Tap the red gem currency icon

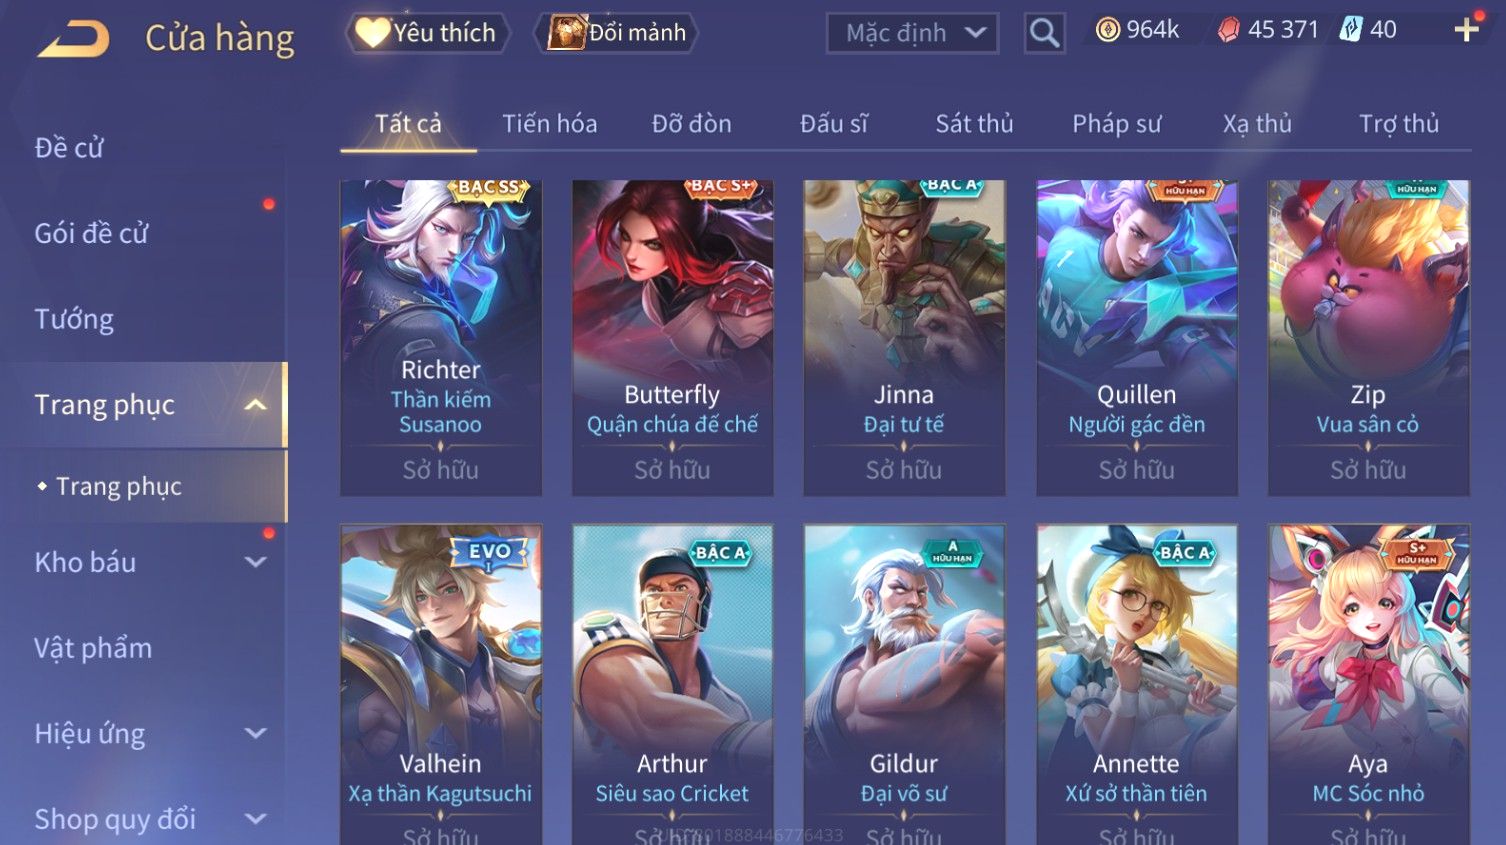(x=1228, y=30)
